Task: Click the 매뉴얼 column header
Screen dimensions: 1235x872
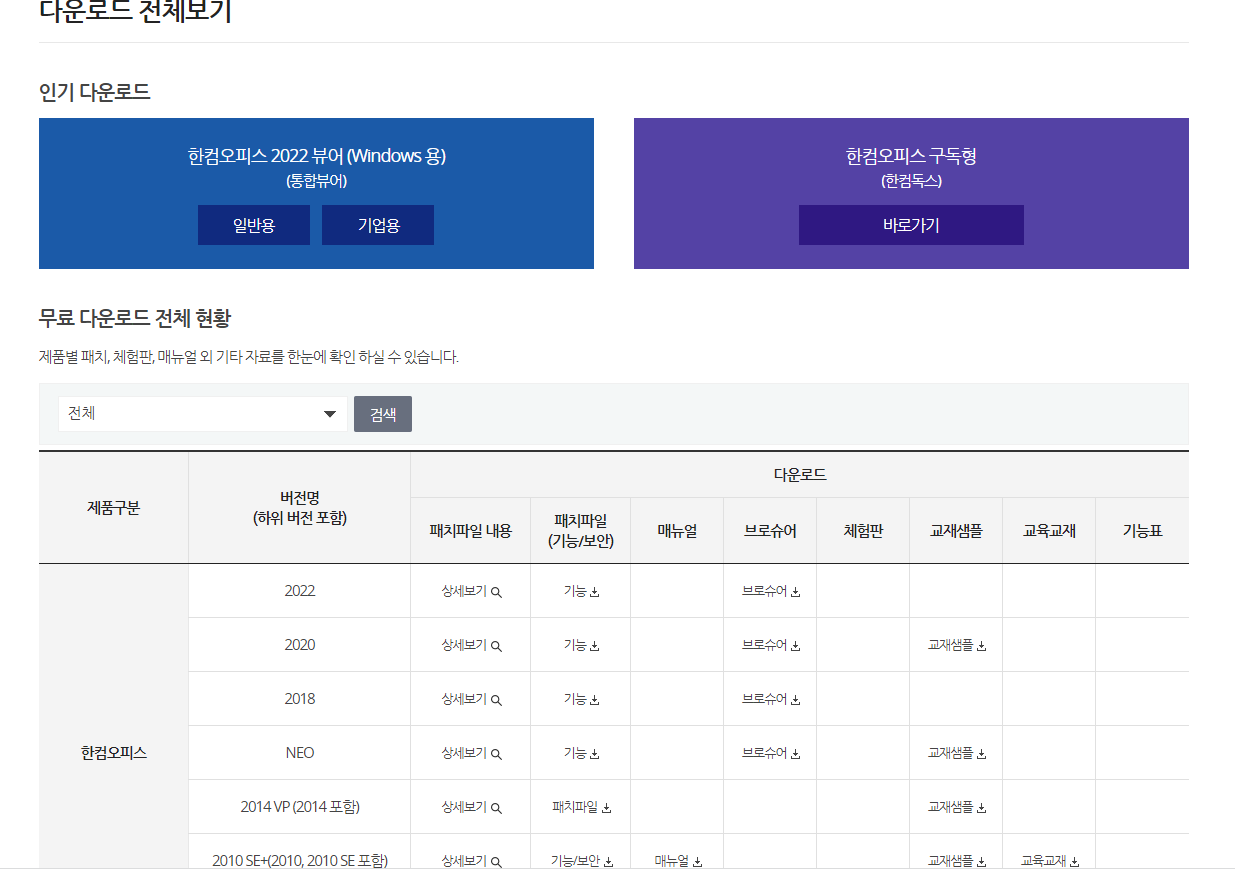Action: pos(677,531)
